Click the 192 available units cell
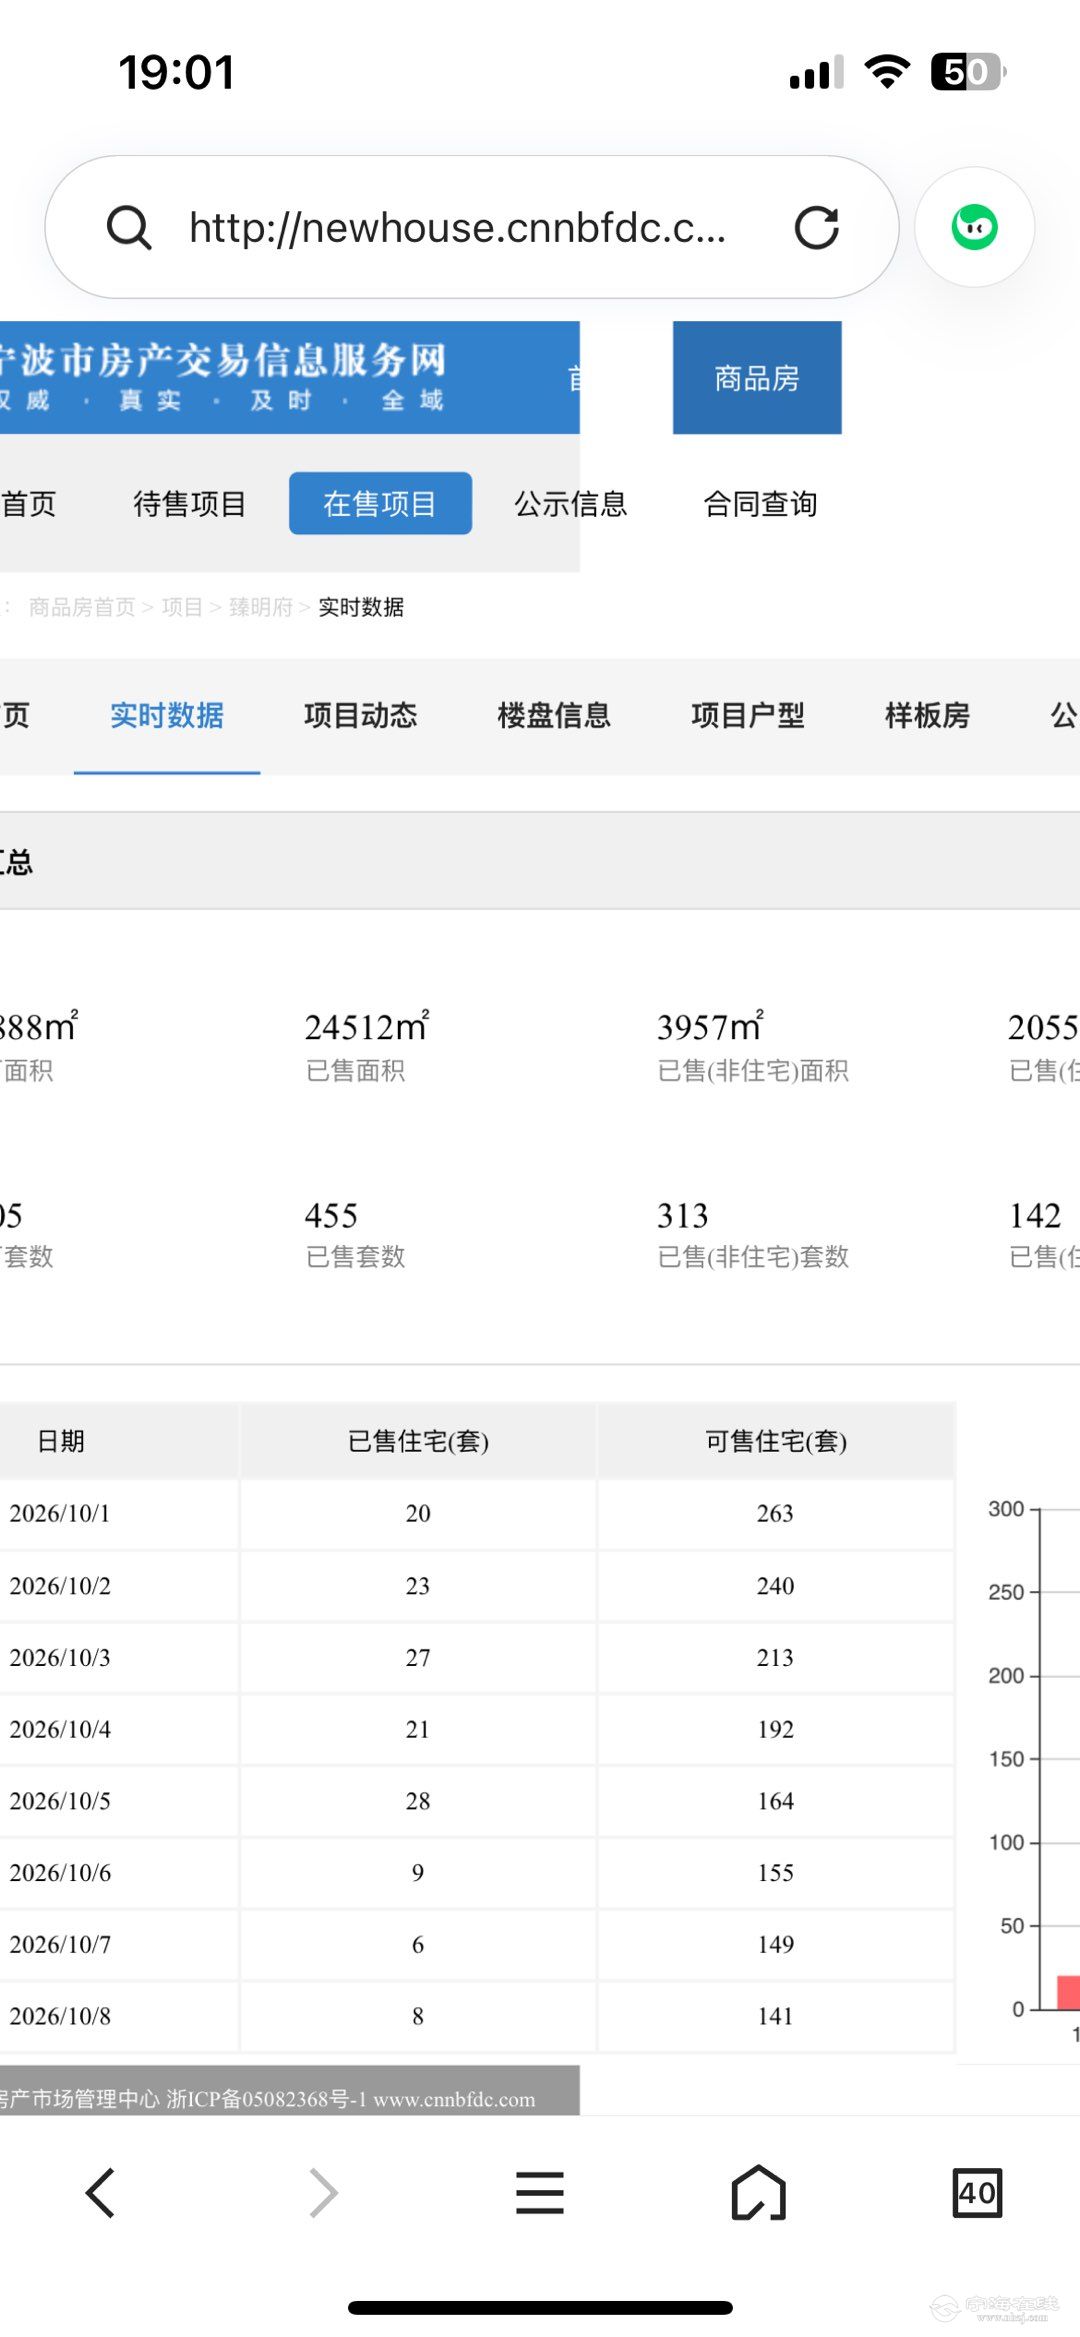Screen dimensions: 1080x2337 click(x=776, y=1730)
